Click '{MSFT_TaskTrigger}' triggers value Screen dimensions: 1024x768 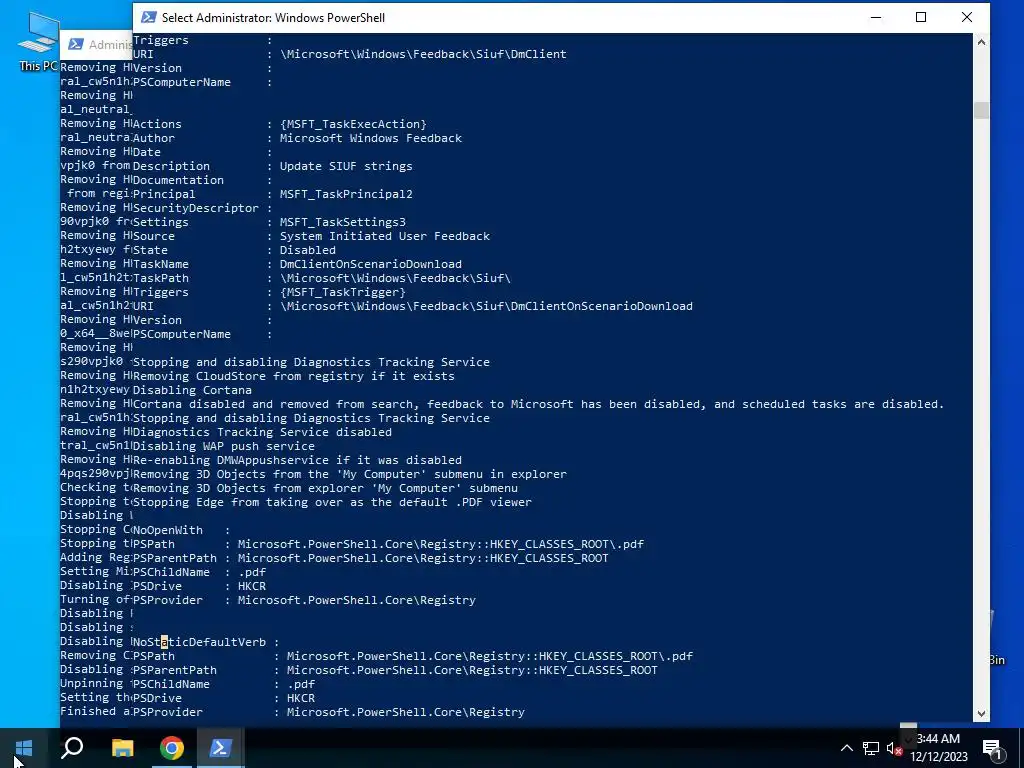point(342,292)
